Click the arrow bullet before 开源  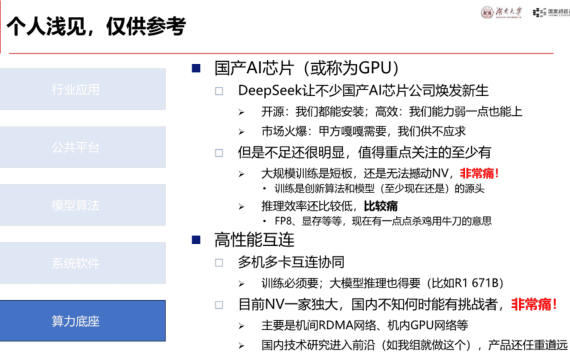point(241,112)
